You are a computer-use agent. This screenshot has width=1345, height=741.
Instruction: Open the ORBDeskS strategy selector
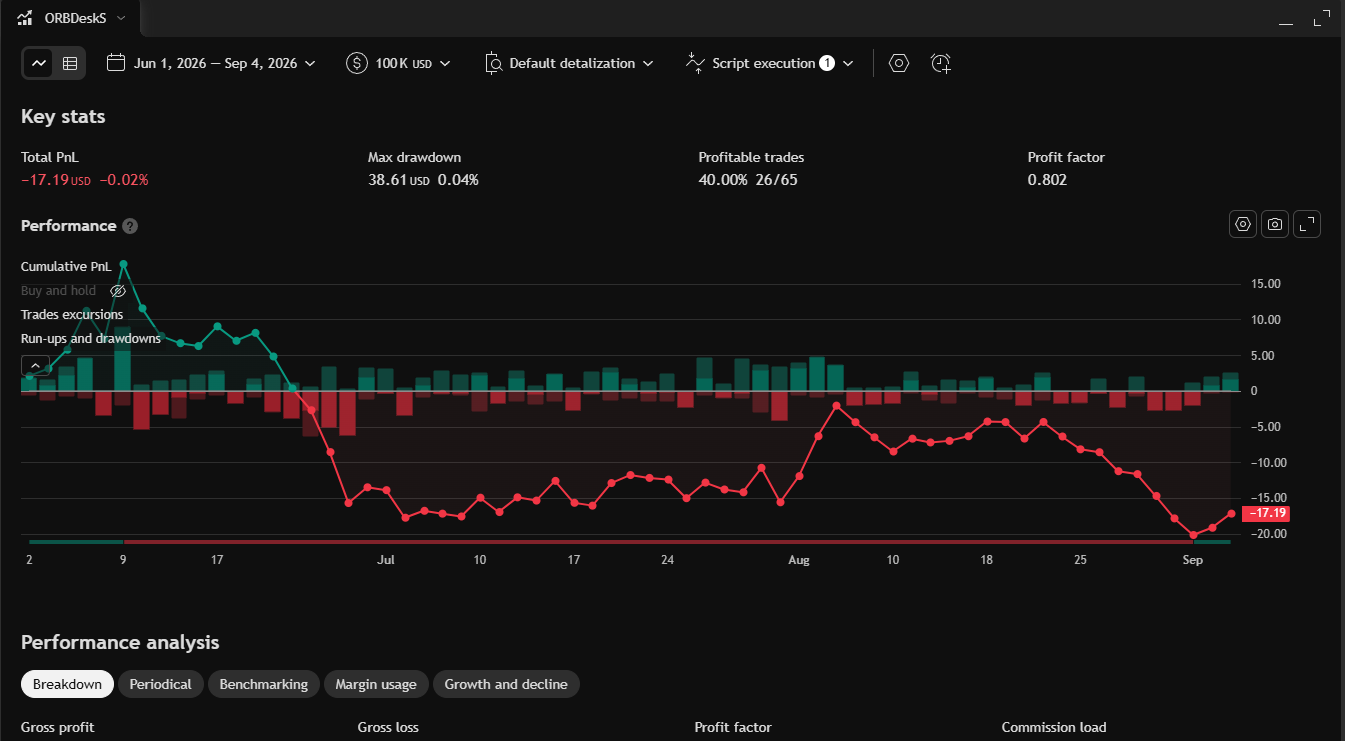(72, 18)
